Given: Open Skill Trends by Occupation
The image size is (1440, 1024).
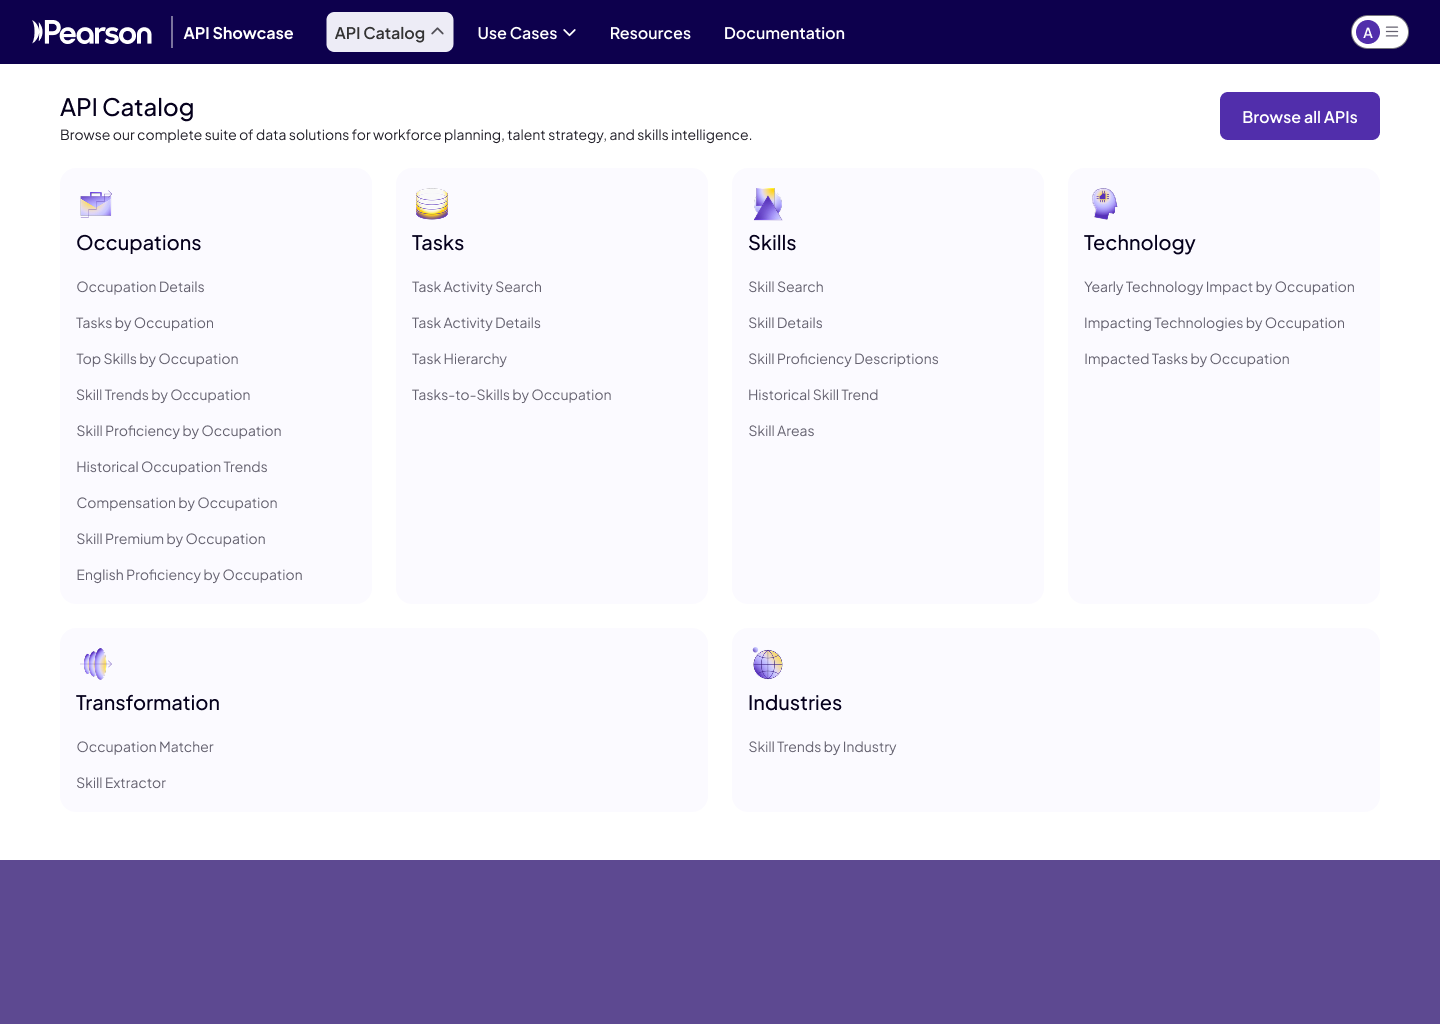Looking at the screenshot, I should pyautogui.click(x=163, y=395).
